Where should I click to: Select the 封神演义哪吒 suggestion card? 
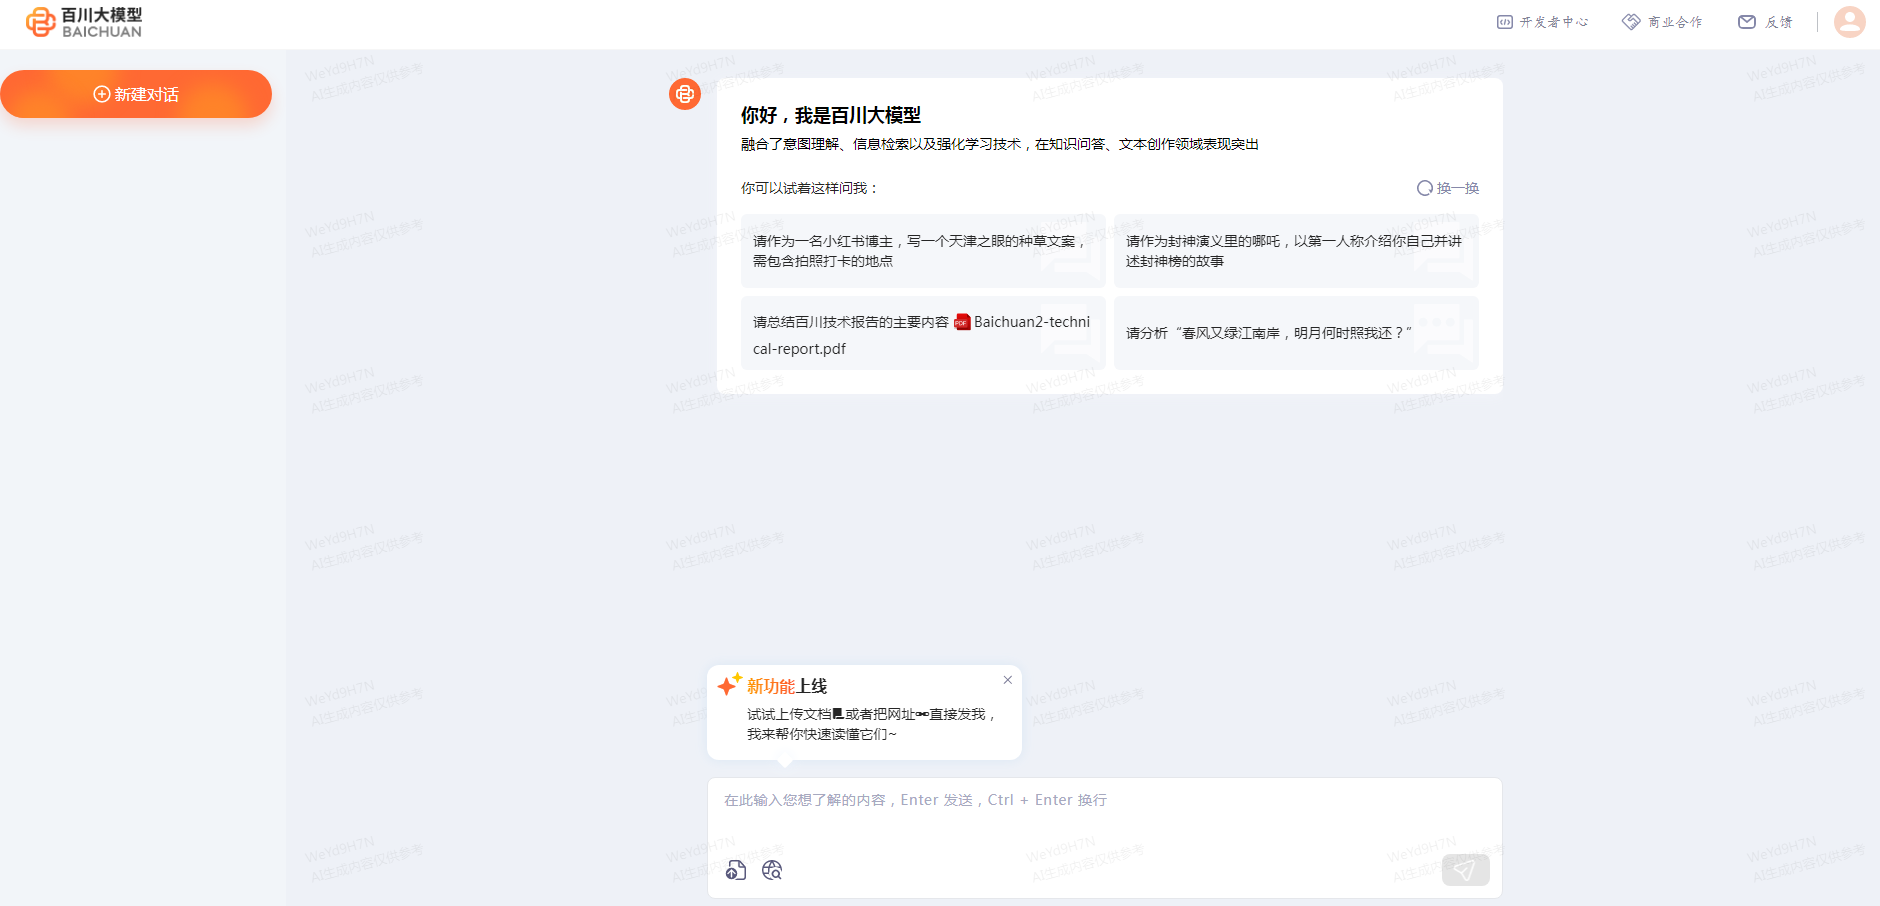(x=1296, y=251)
